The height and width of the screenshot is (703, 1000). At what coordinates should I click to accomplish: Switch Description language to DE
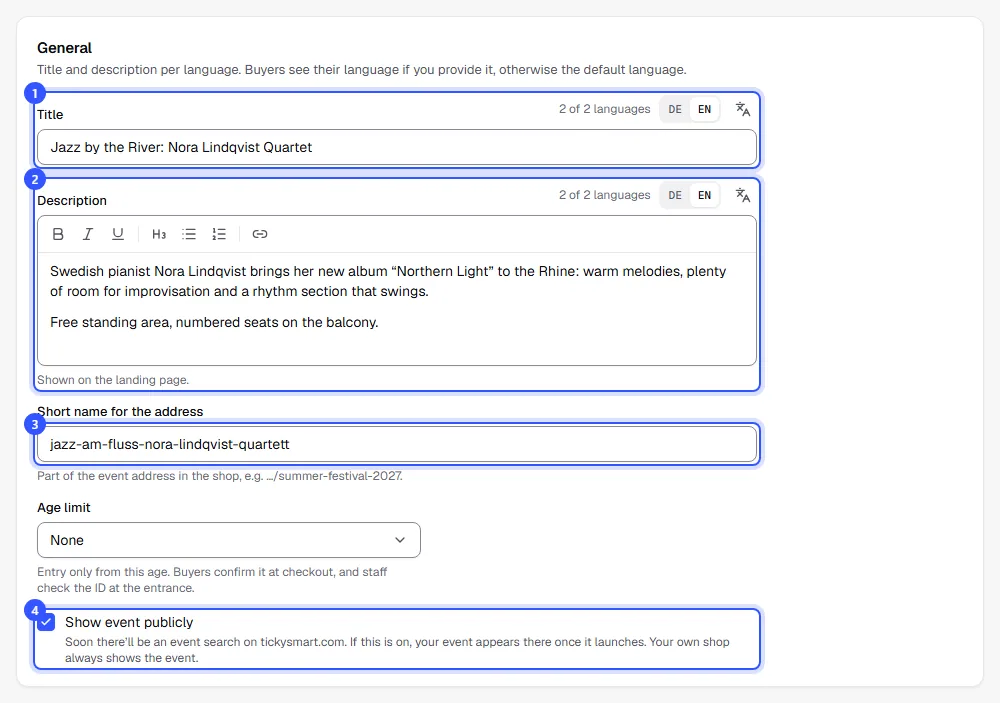[675, 195]
